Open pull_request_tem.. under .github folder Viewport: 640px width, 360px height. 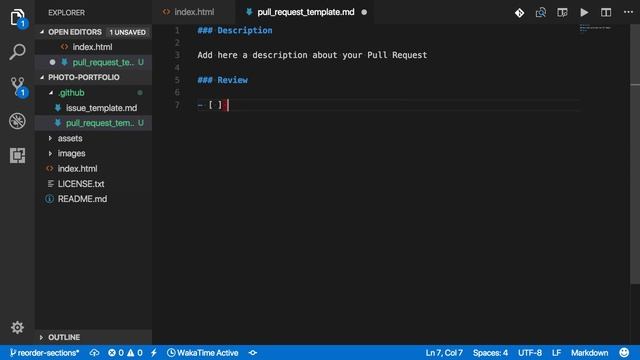tap(93, 123)
